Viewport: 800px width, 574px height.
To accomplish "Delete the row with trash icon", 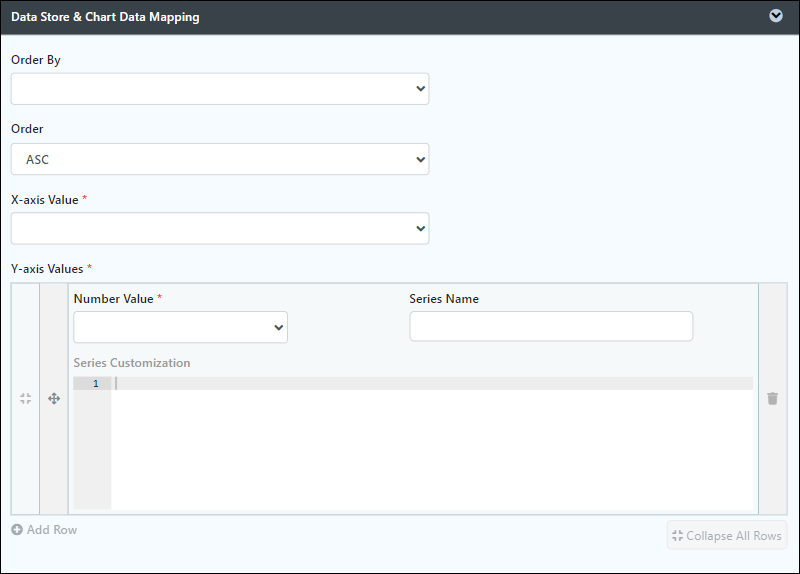I will (772, 398).
